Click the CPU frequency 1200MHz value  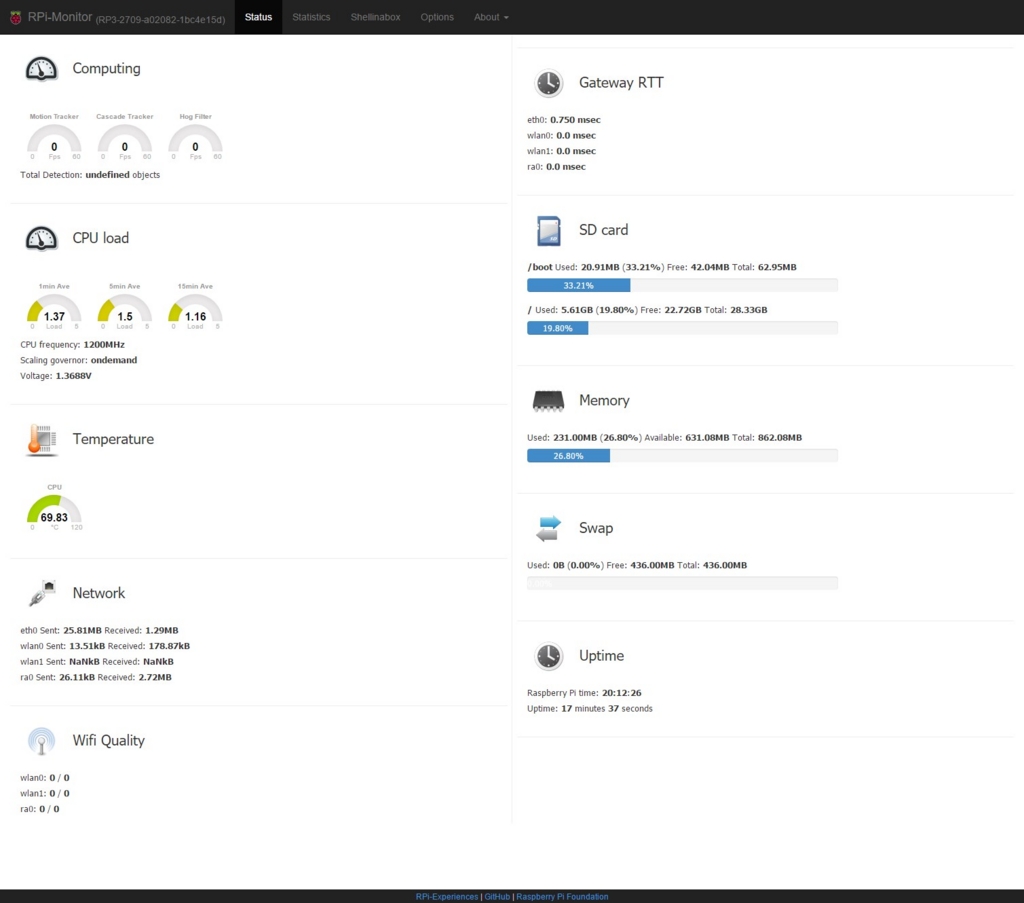(104, 345)
